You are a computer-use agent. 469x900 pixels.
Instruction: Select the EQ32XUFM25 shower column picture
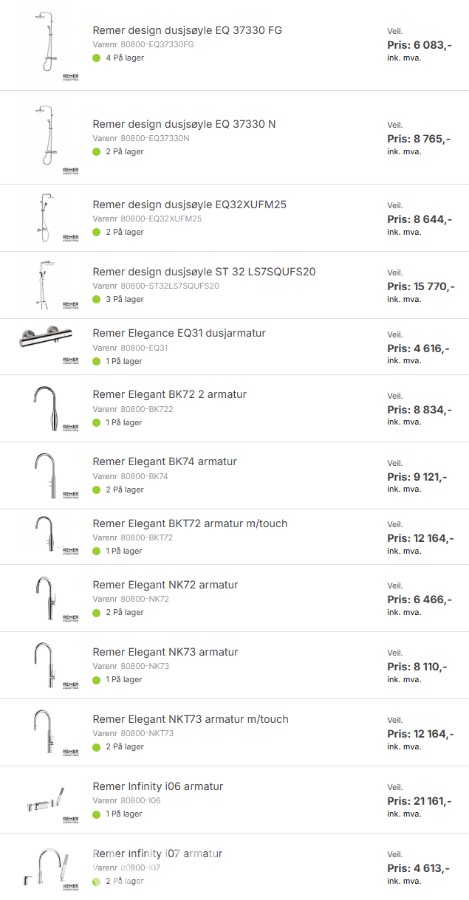(x=51, y=218)
